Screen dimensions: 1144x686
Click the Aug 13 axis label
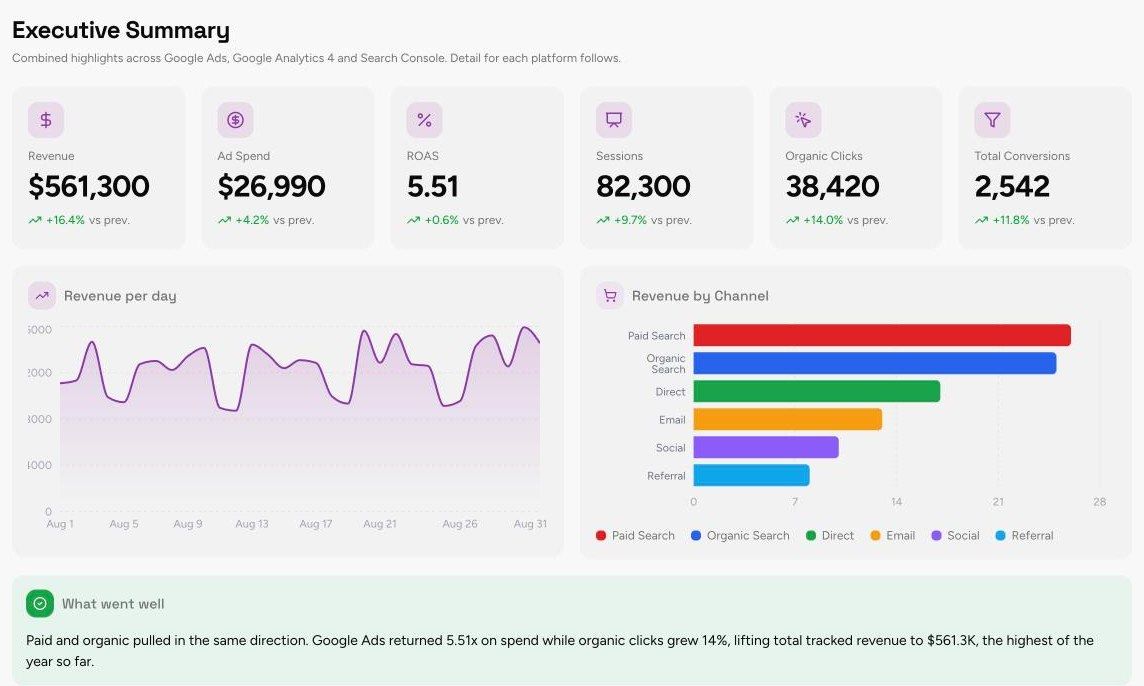(x=252, y=524)
